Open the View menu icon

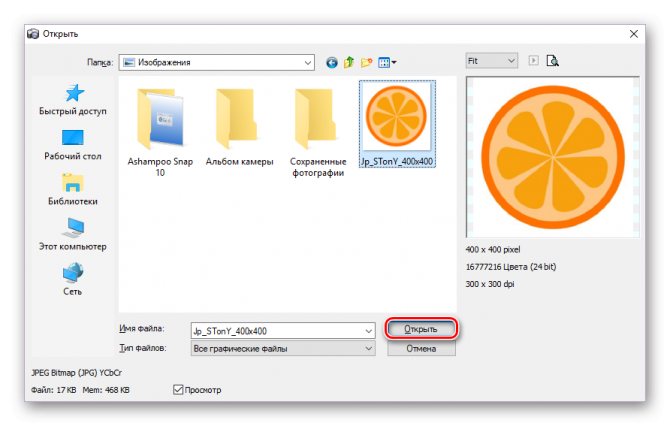(x=386, y=62)
